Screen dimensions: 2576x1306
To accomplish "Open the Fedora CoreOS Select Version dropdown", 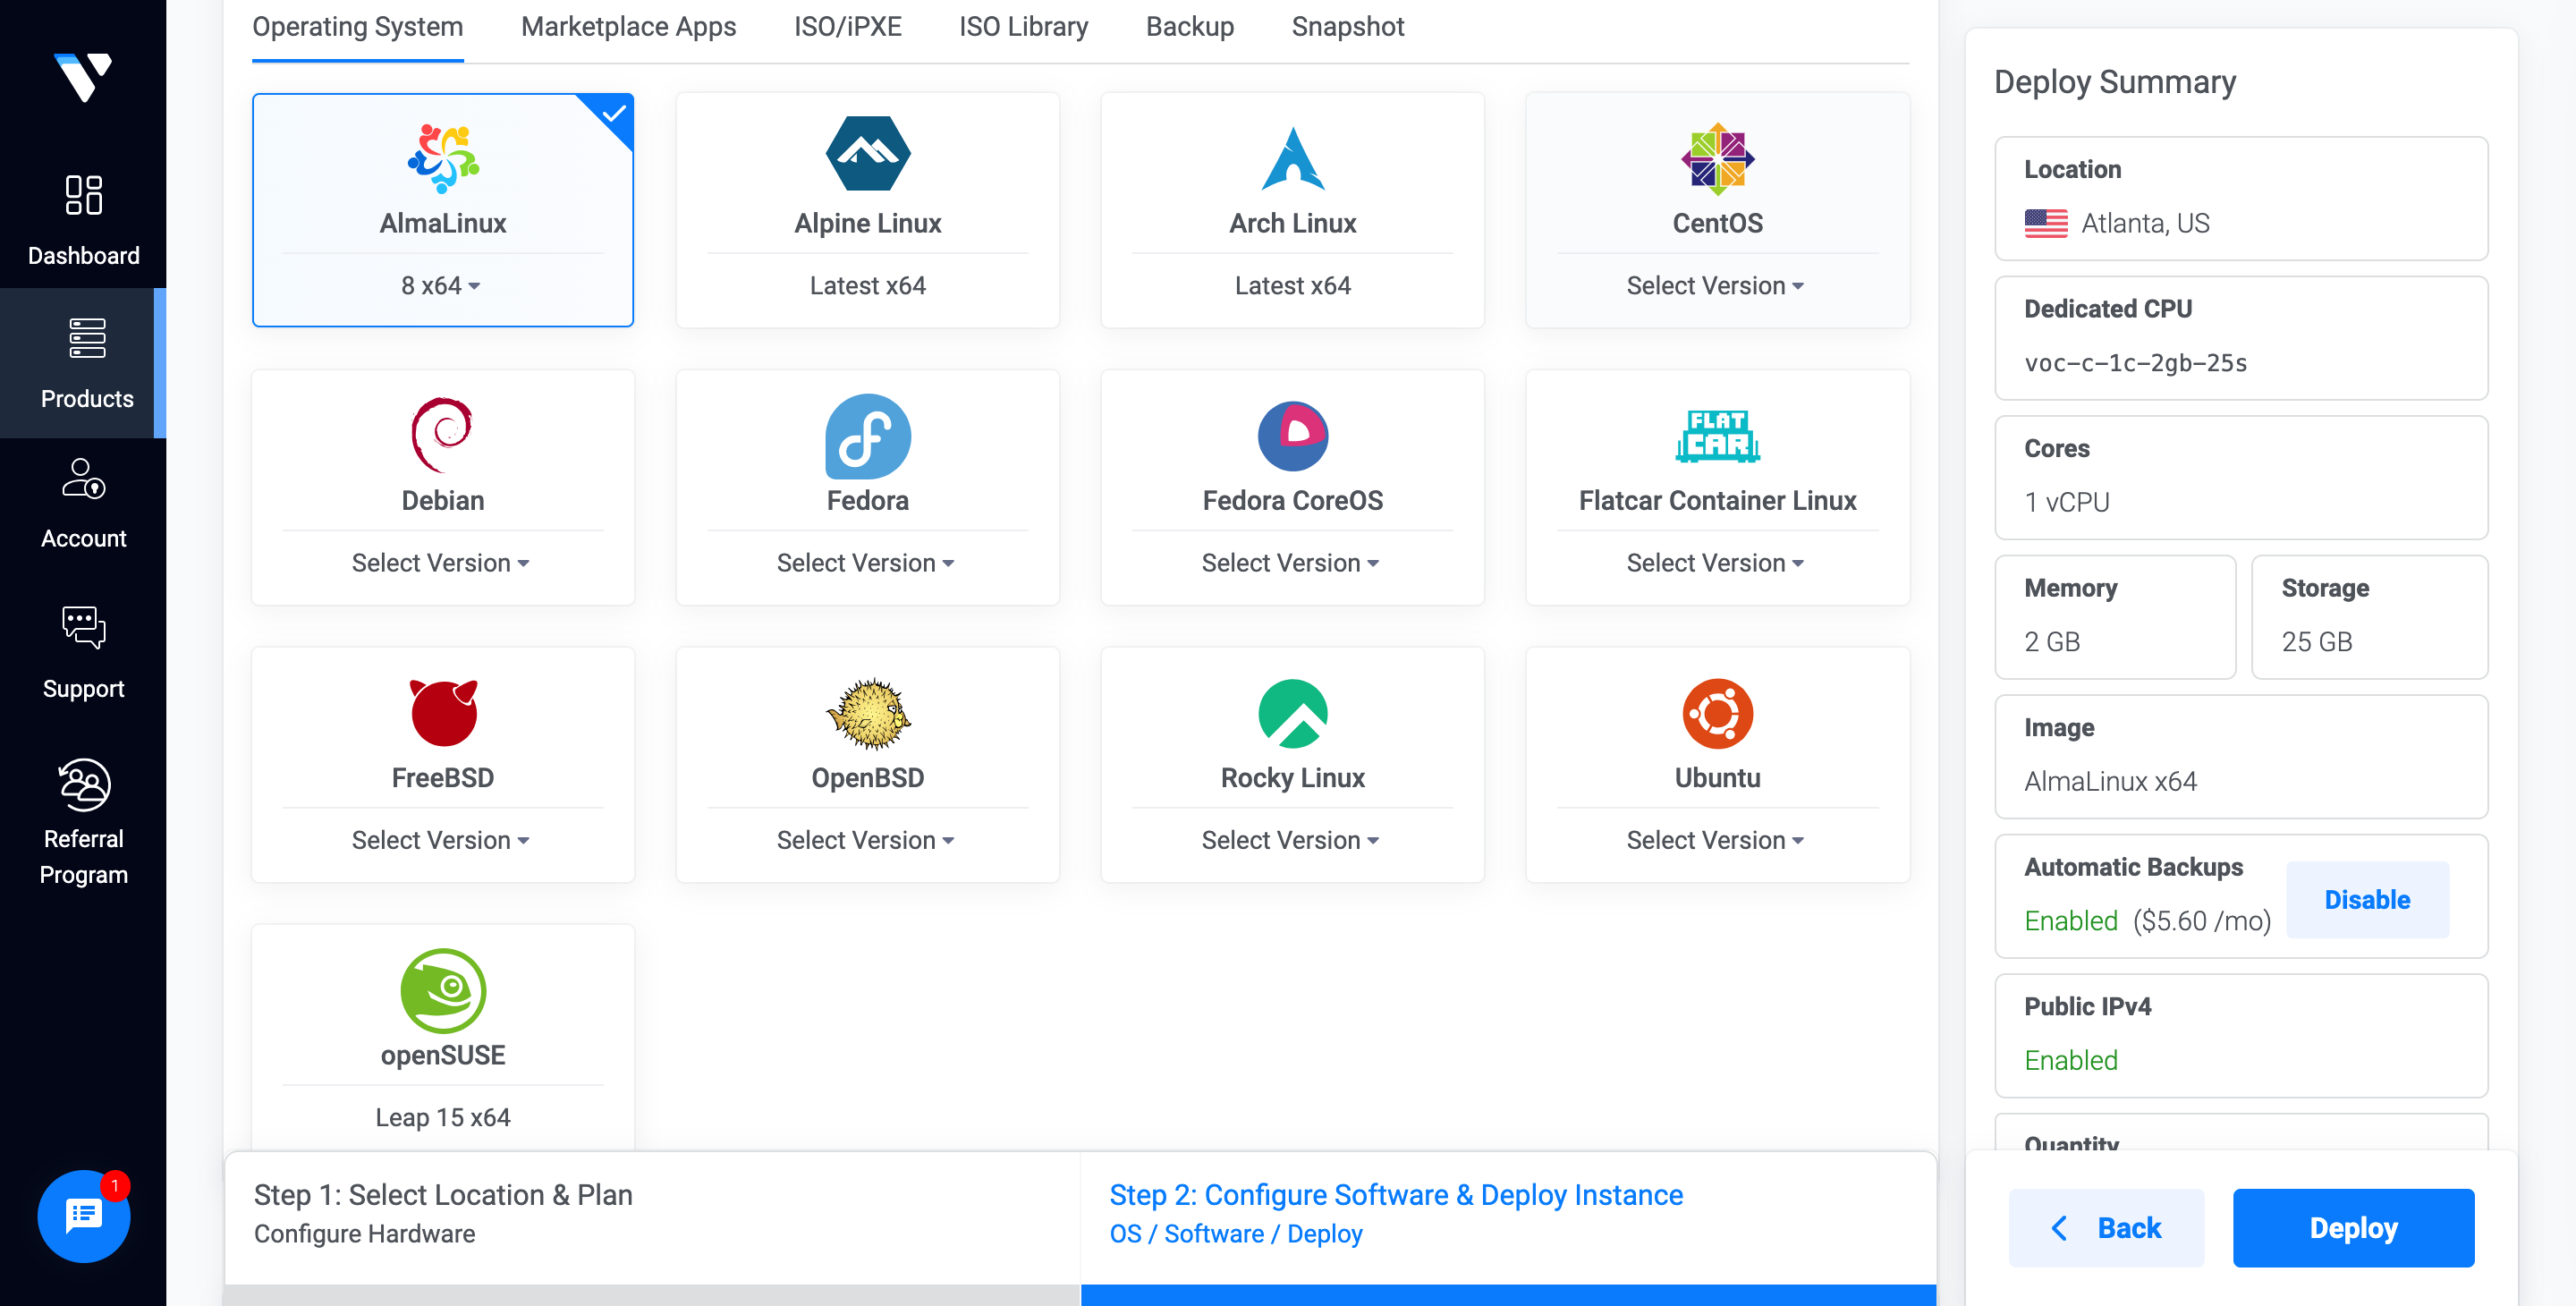I will (x=1291, y=563).
